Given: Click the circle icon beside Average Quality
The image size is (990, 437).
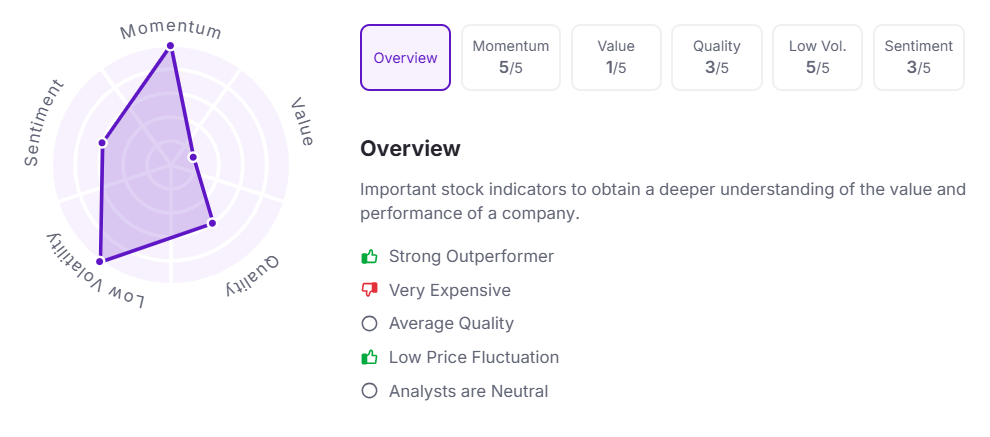Looking at the screenshot, I should click(x=370, y=324).
